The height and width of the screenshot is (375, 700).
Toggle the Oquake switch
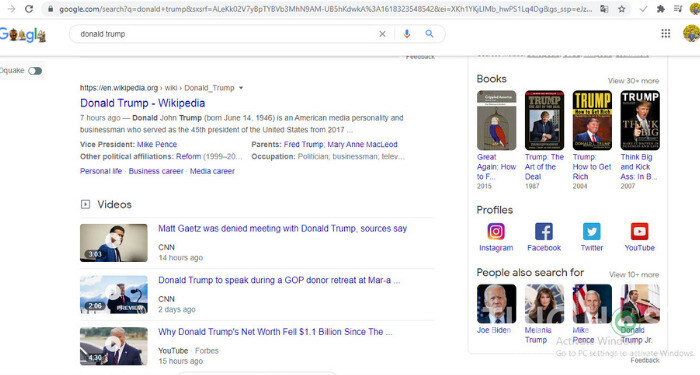35,71
